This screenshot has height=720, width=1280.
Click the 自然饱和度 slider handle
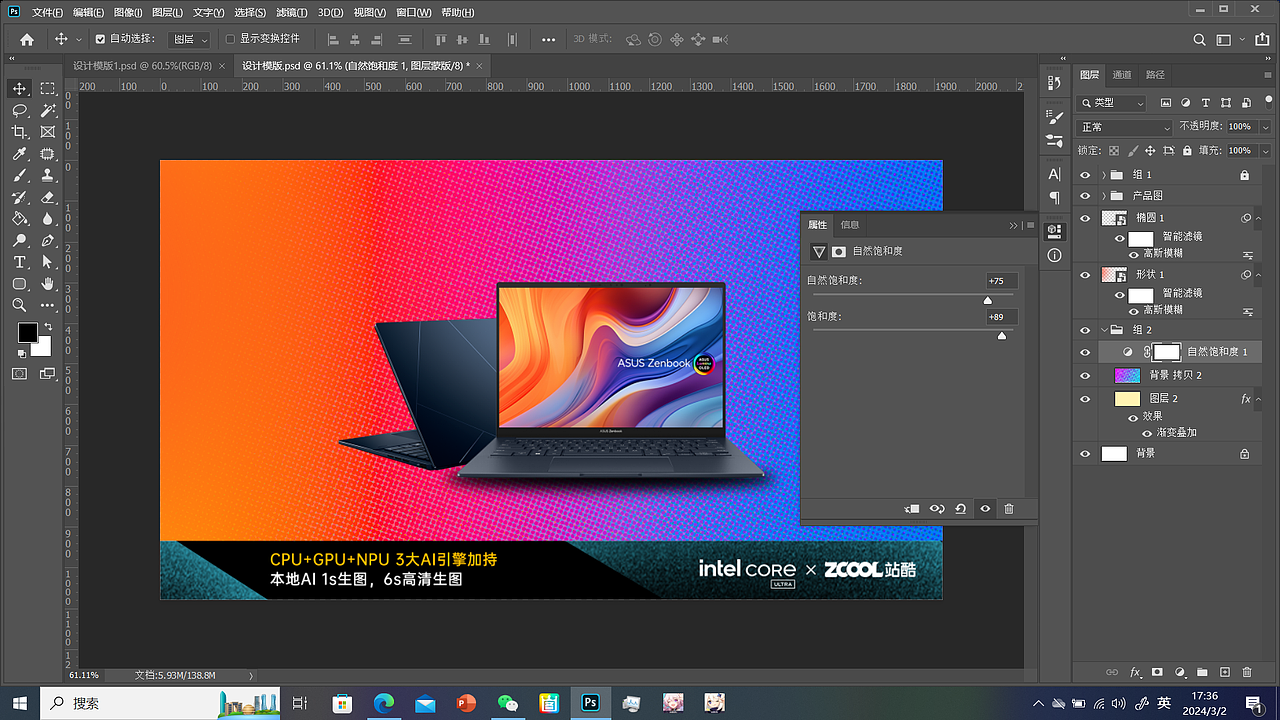pyautogui.click(x=988, y=300)
